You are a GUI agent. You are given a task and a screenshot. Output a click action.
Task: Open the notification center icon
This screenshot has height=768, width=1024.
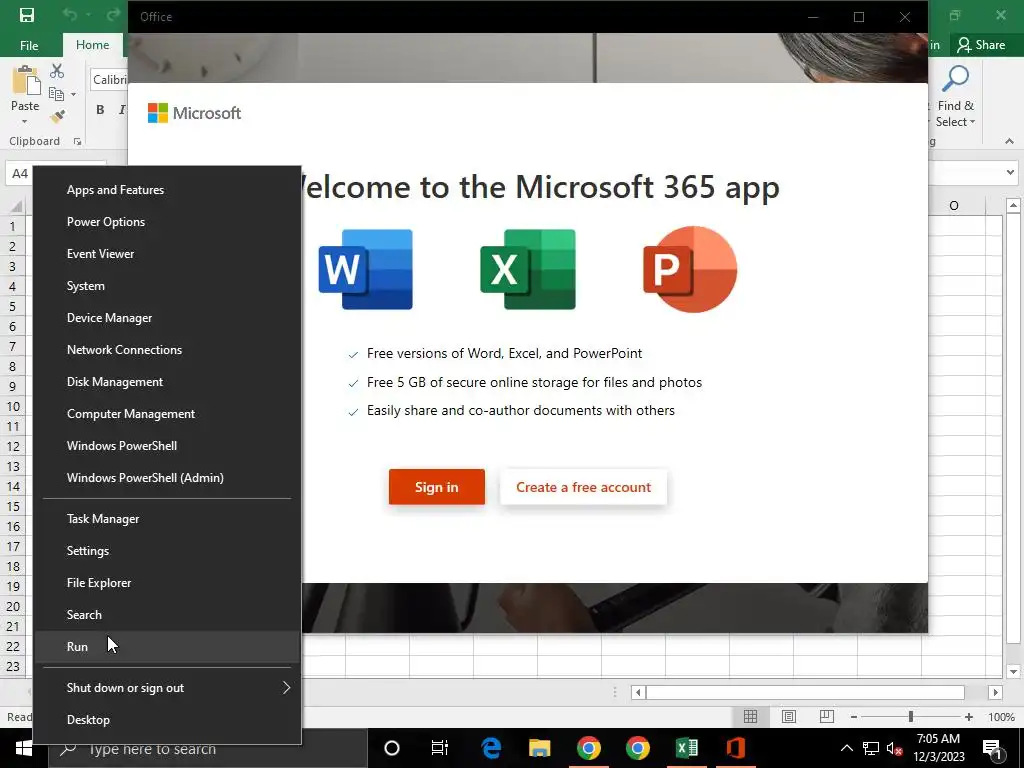tap(993, 749)
